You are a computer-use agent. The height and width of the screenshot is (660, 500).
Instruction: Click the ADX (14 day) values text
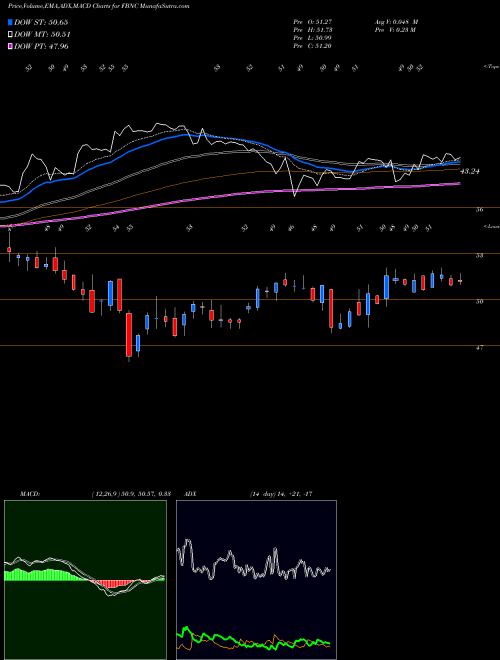pyautogui.click(x=281, y=494)
